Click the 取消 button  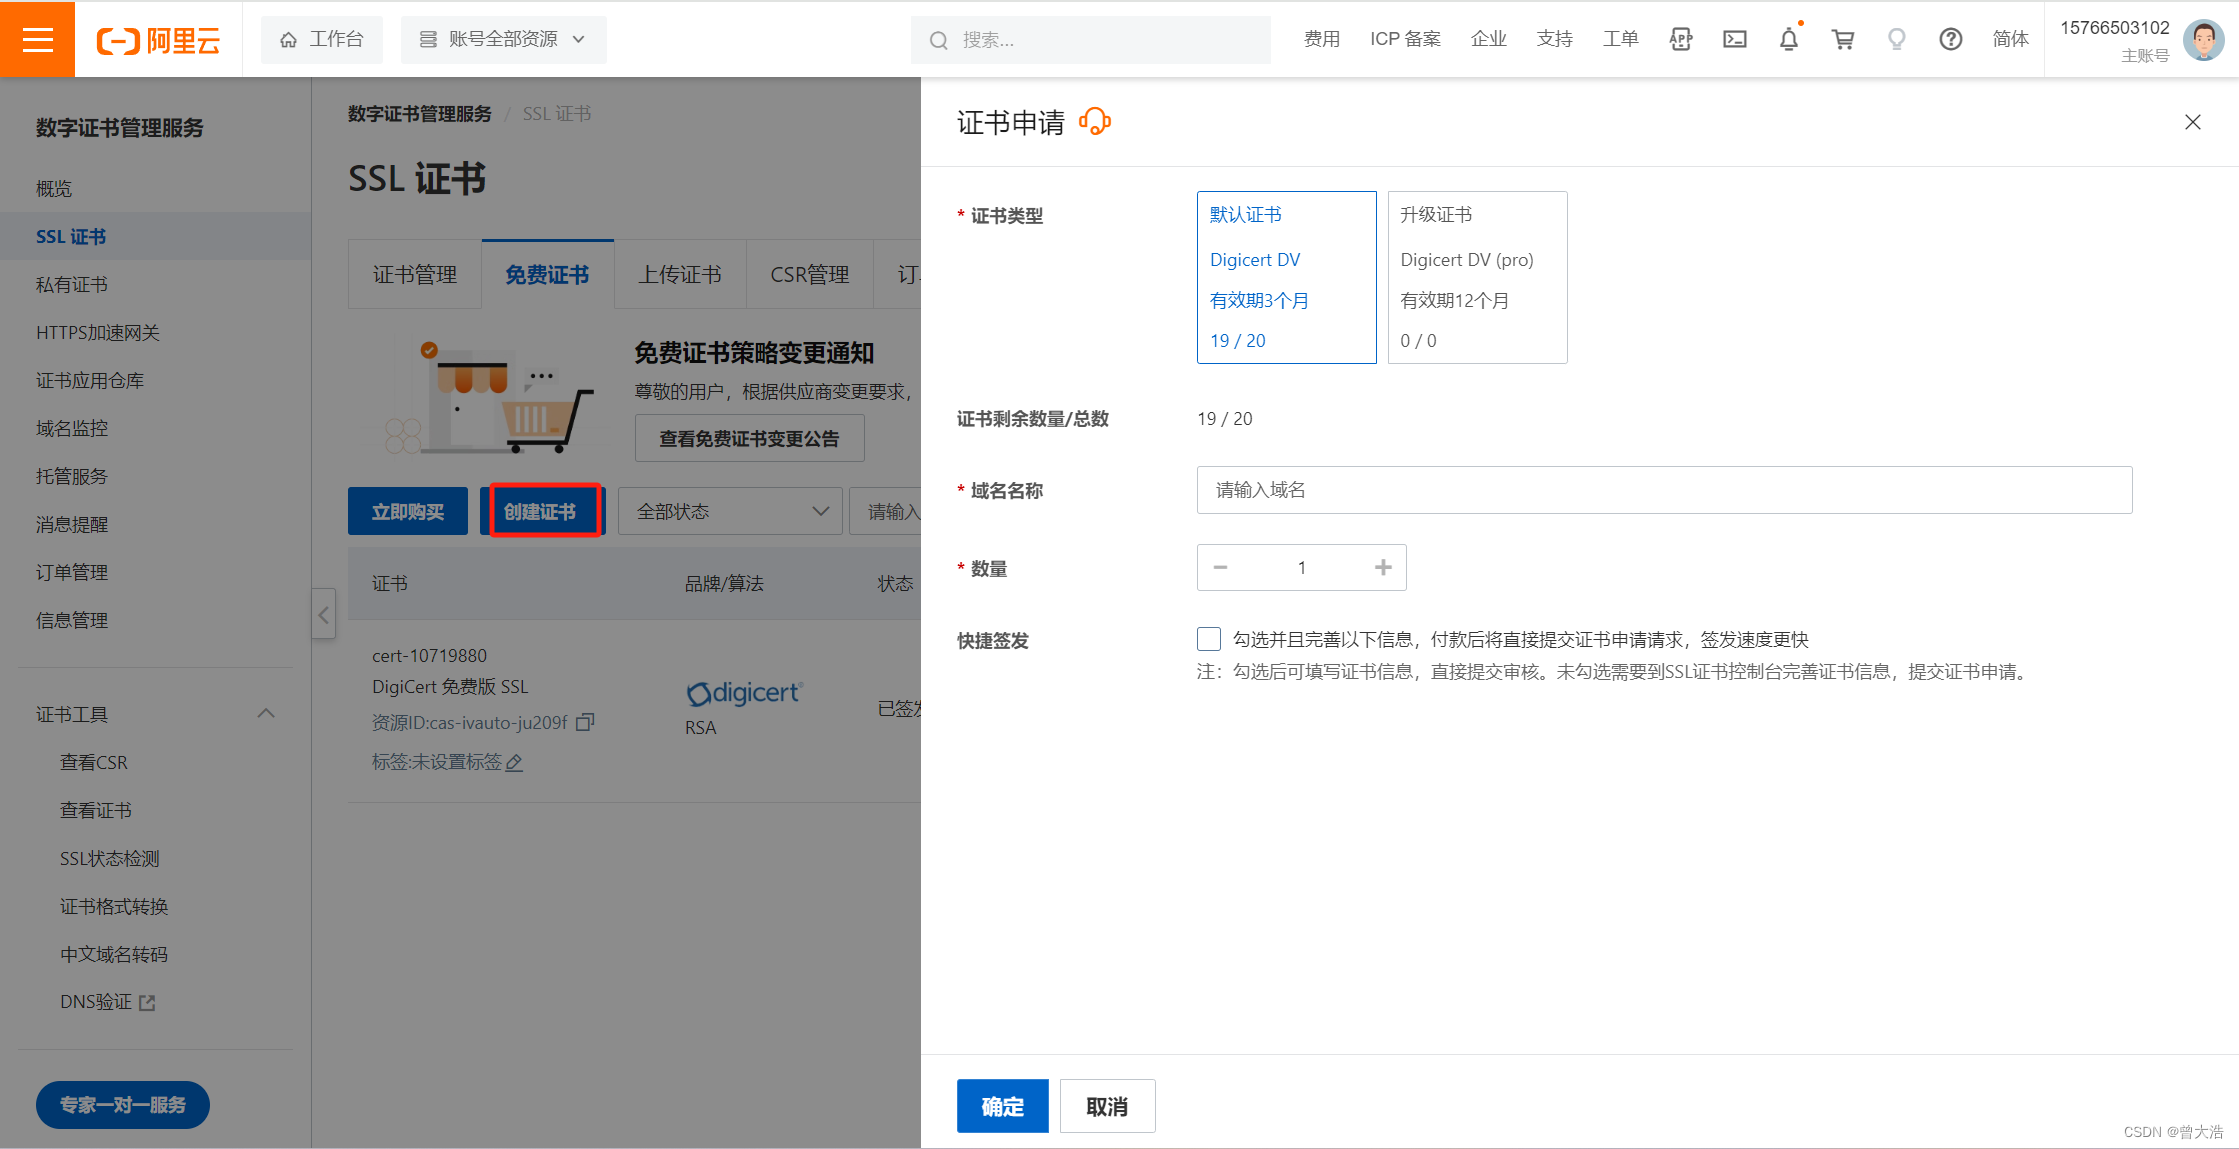click(1108, 1106)
